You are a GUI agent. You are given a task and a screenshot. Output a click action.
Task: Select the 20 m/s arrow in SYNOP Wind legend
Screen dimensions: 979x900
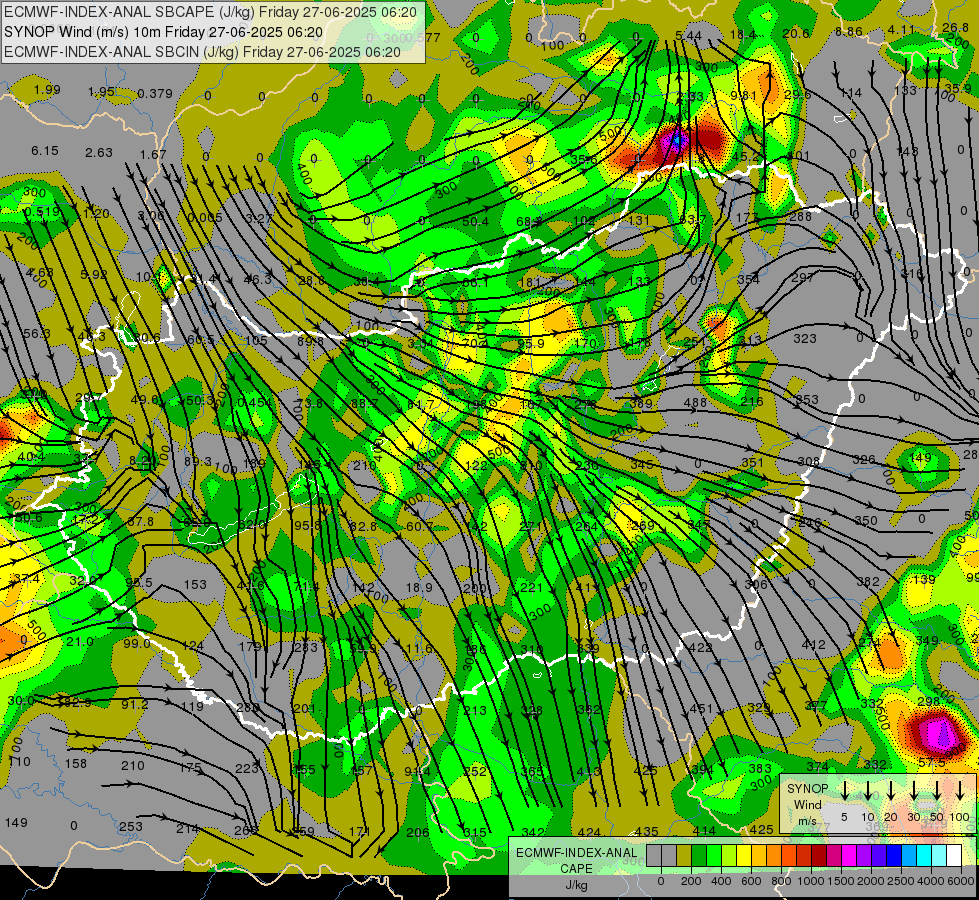pyautogui.click(x=890, y=791)
